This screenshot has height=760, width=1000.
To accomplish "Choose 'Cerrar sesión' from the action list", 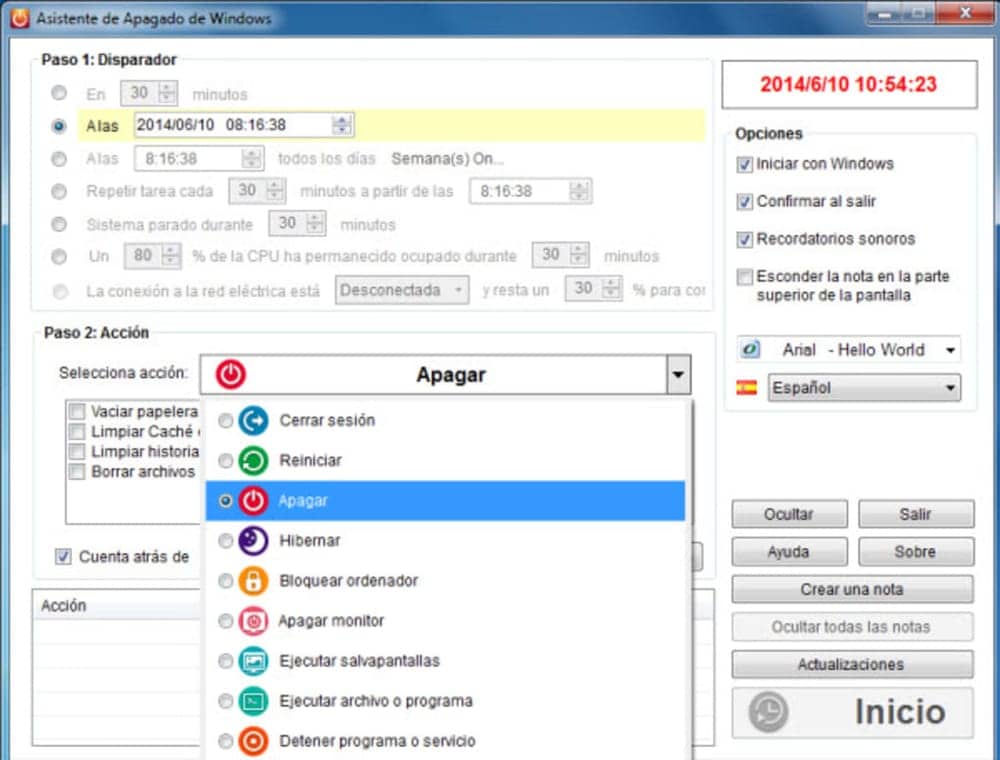I will [445, 421].
